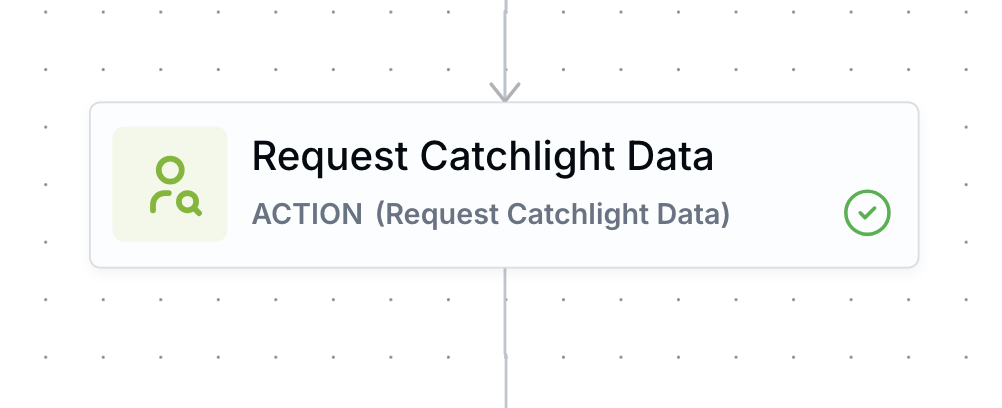Click the ACTION type label

[x=307, y=214]
